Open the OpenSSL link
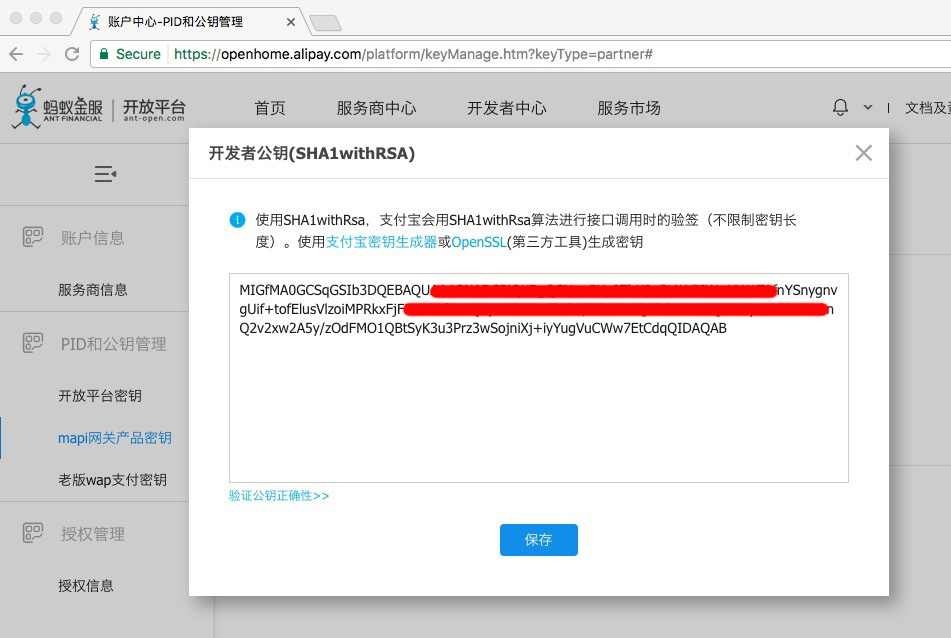Image resolution: width=951 pixels, height=638 pixels. click(478, 242)
